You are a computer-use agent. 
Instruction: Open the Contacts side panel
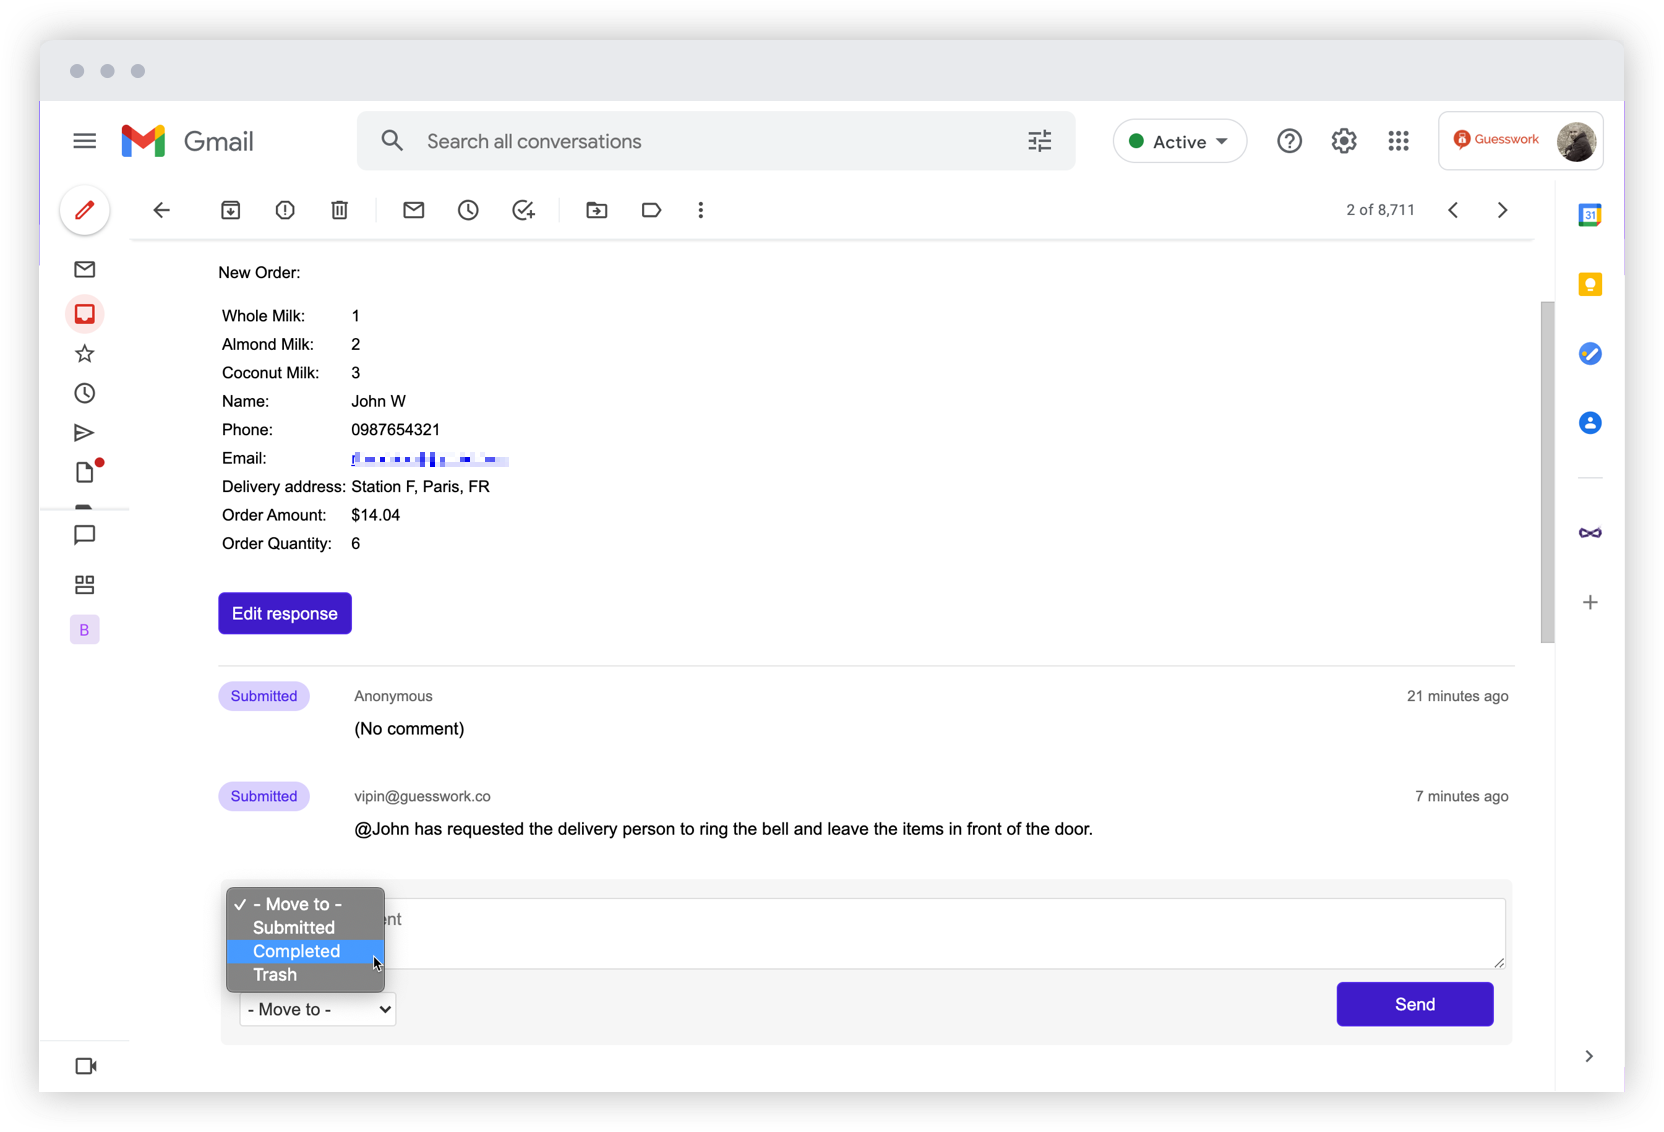pyautogui.click(x=1589, y=422)
